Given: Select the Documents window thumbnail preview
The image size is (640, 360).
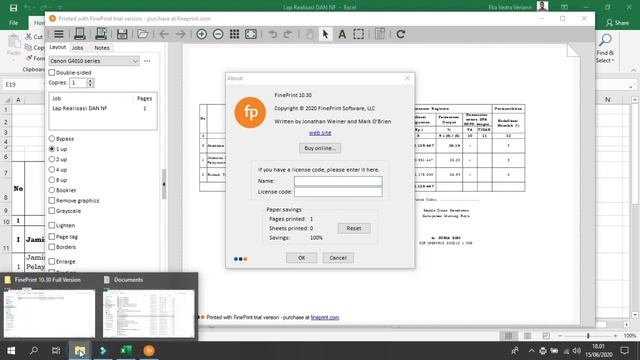Looking at the screenshot, I should (149, 313).
